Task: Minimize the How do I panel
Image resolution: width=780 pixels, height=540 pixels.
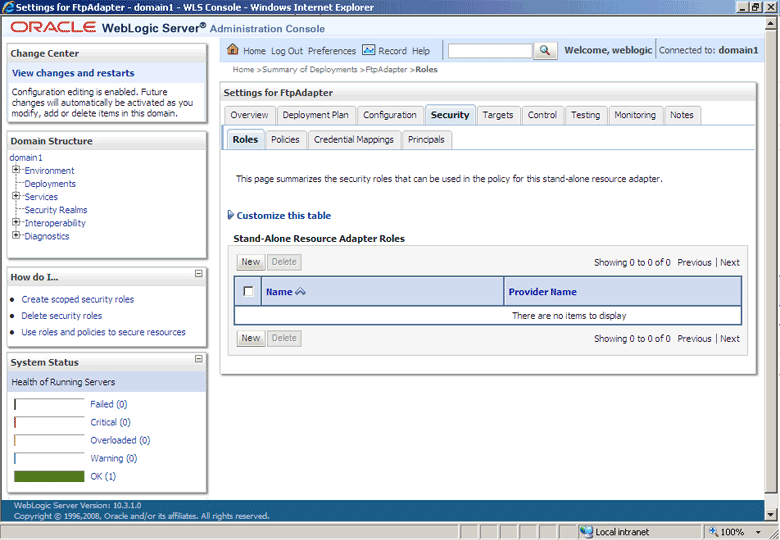Action: (198, 273)
